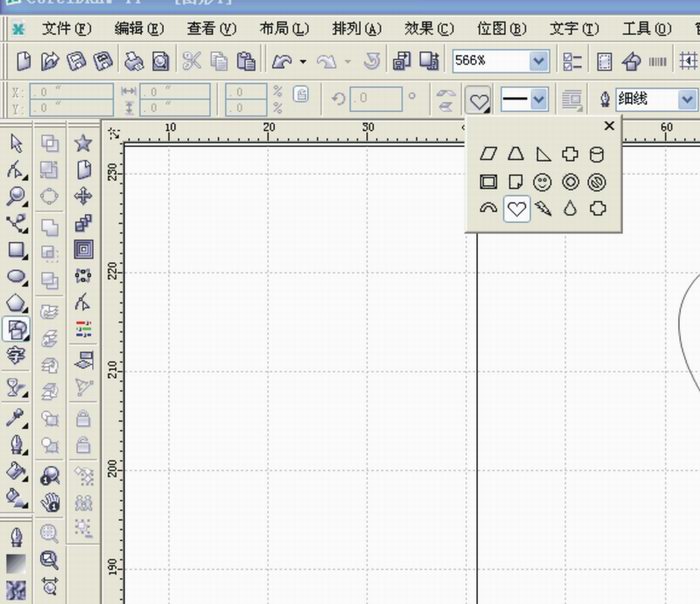This screenshot has width=700, height=604.
Task: Choose the parallelogram shape in popup
Action: click(x=488, y=154)
